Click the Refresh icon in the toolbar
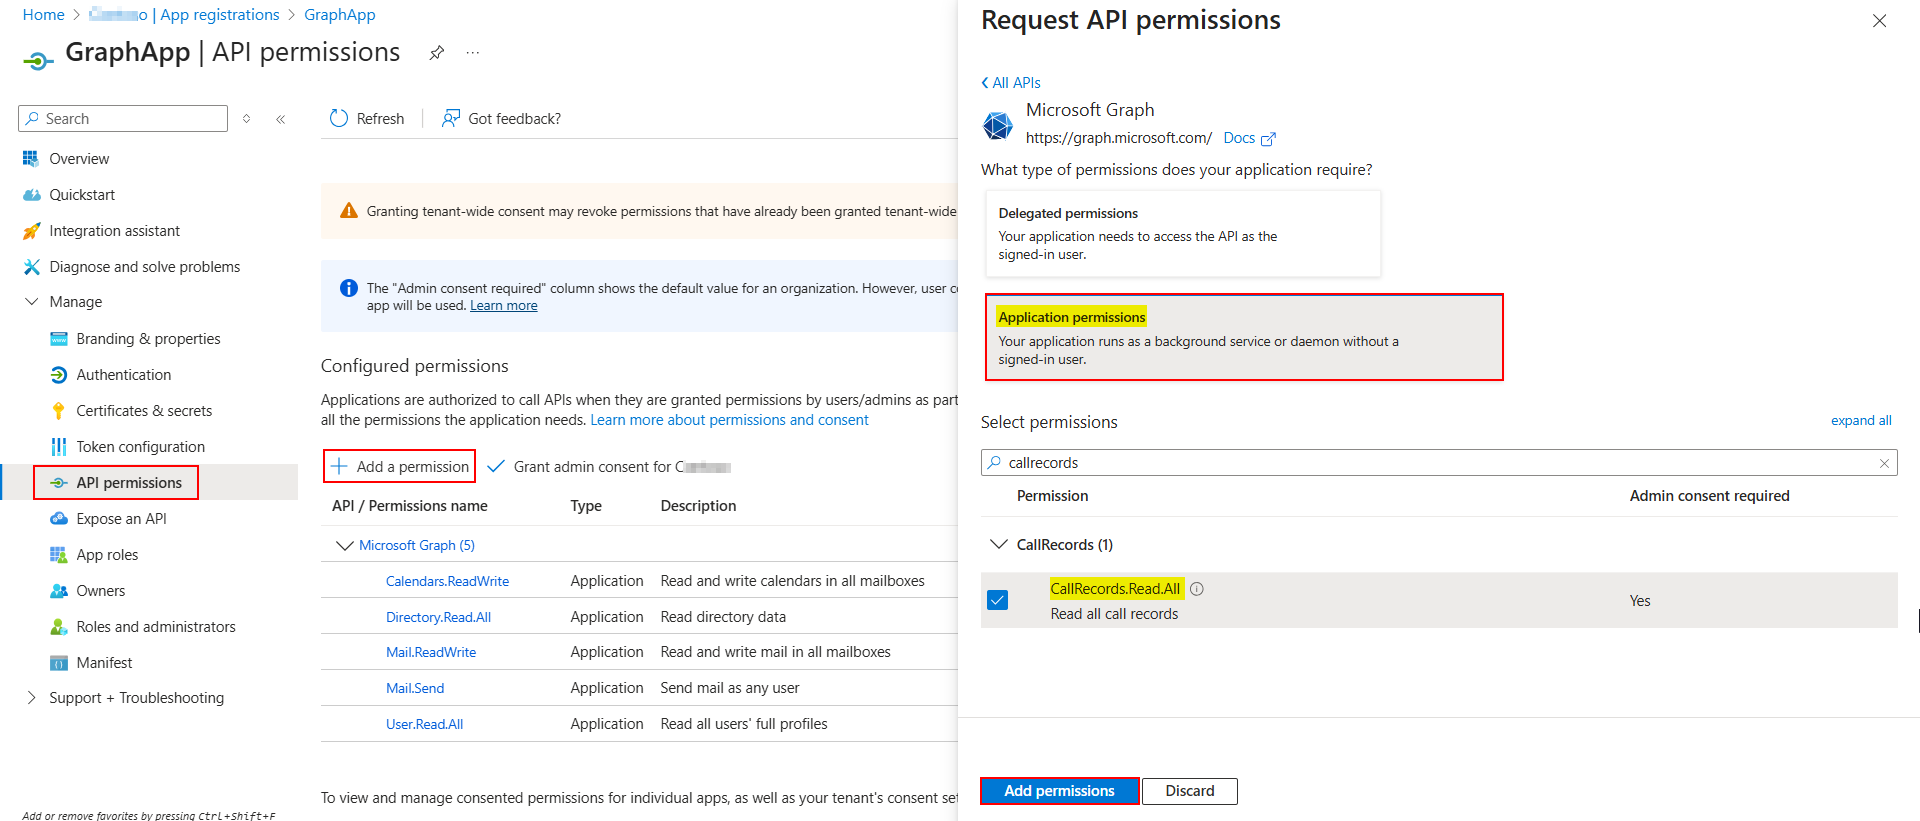This screenshot has height=821, width=1920. coord(339,118)
